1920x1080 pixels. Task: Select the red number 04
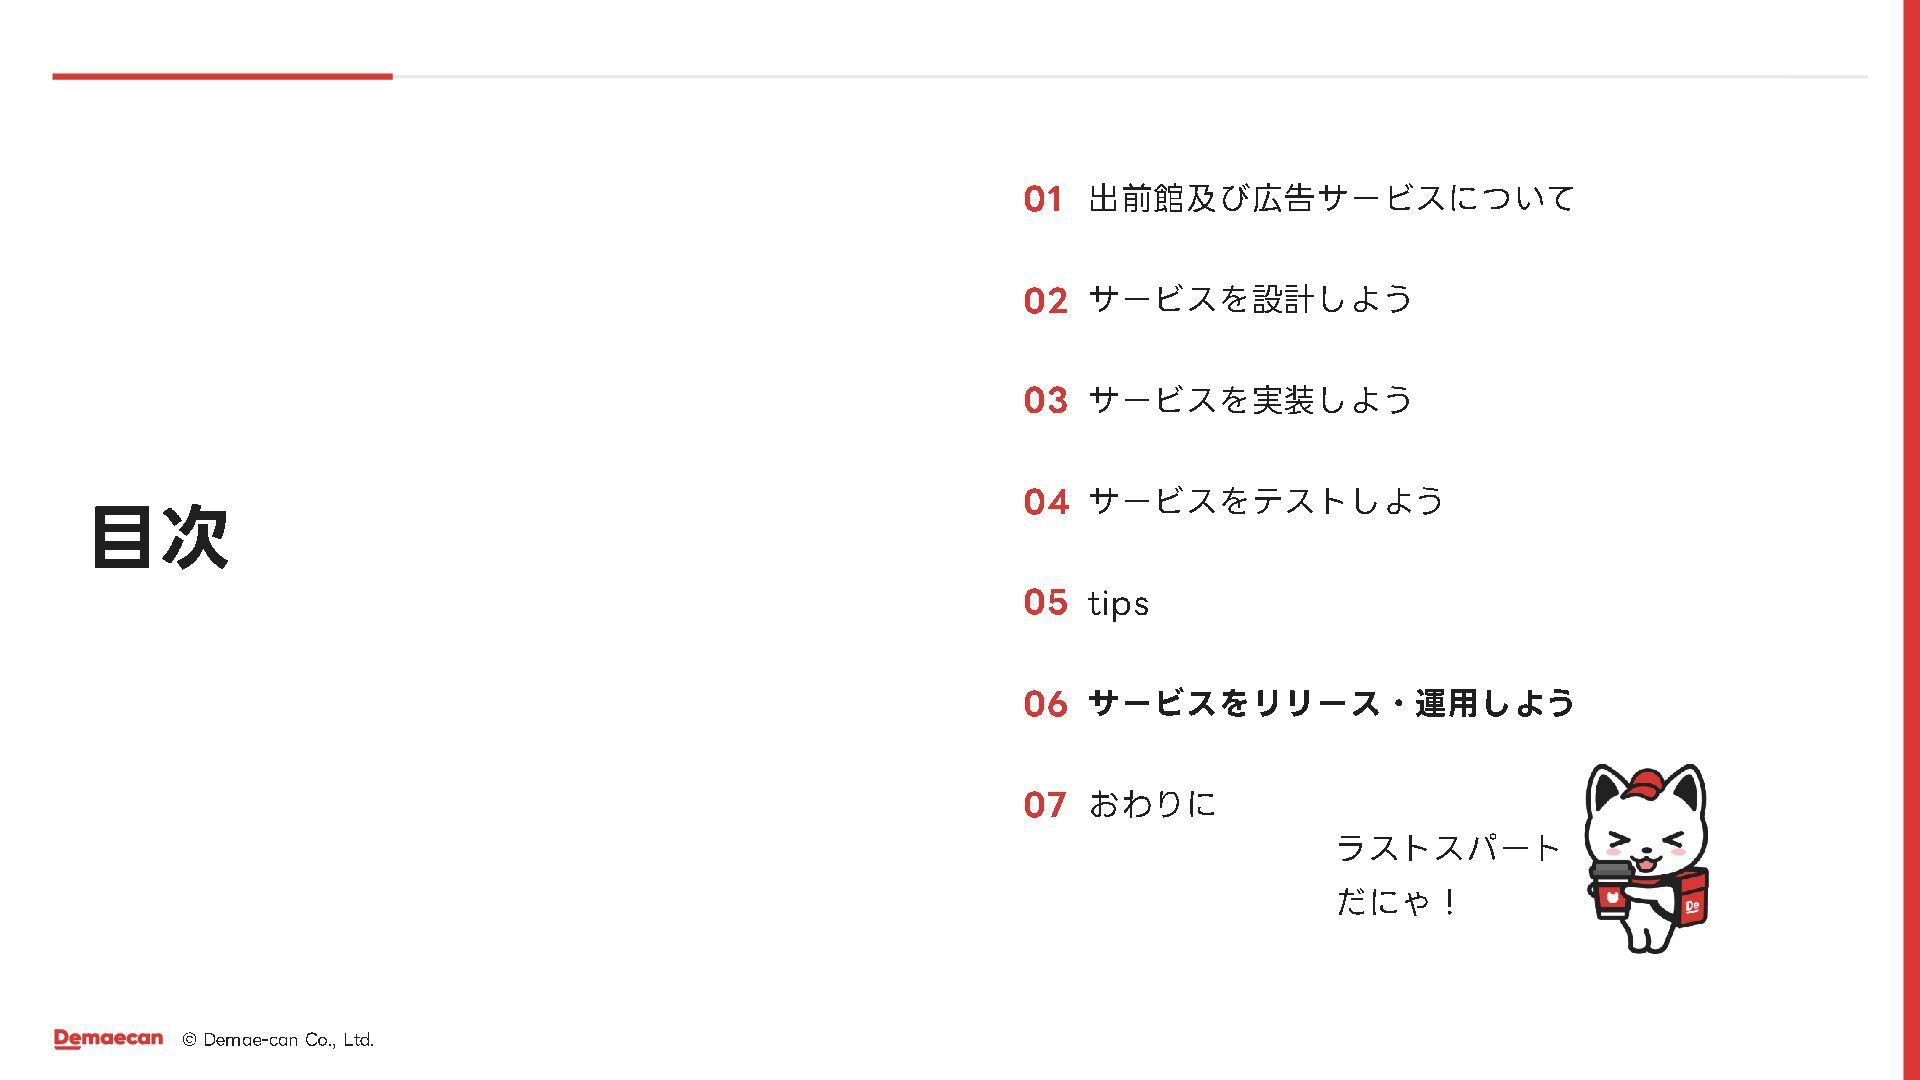1046,501
